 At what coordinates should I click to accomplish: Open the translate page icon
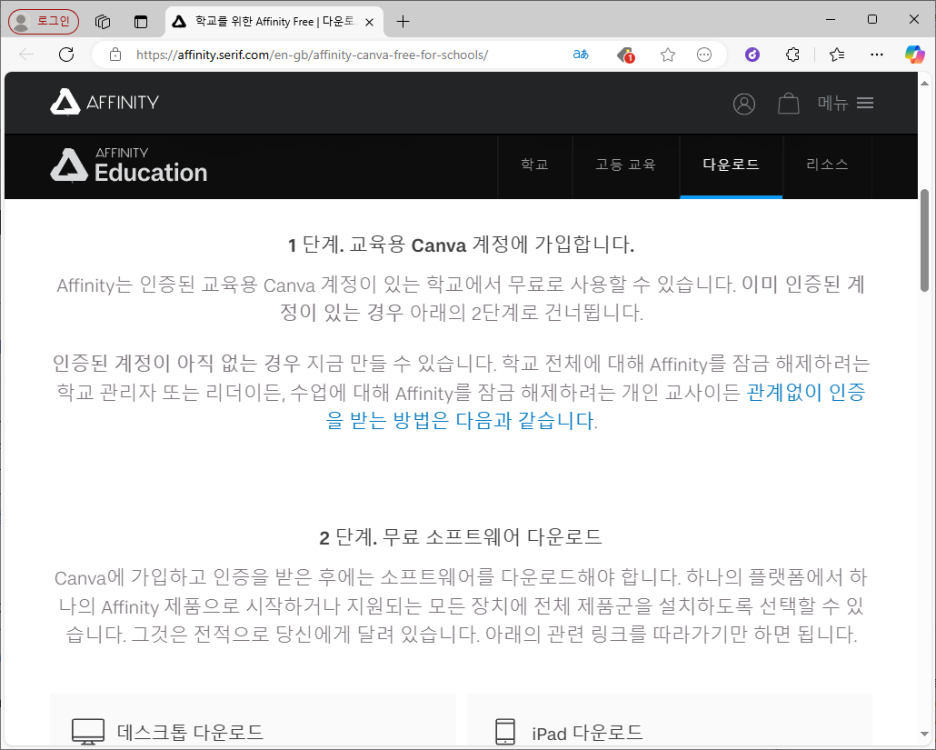pos(581,55)
